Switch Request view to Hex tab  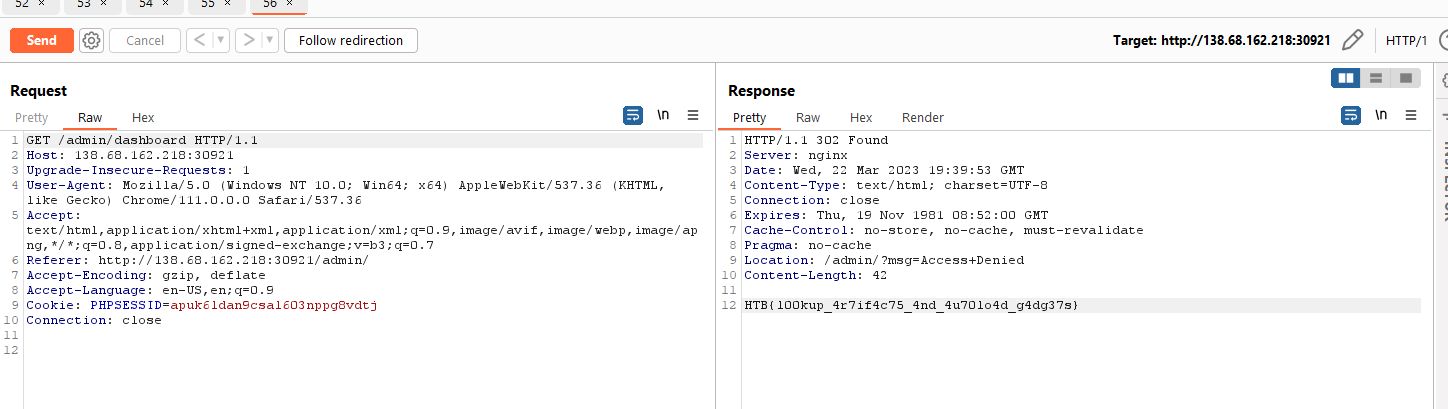pos(143,118)
